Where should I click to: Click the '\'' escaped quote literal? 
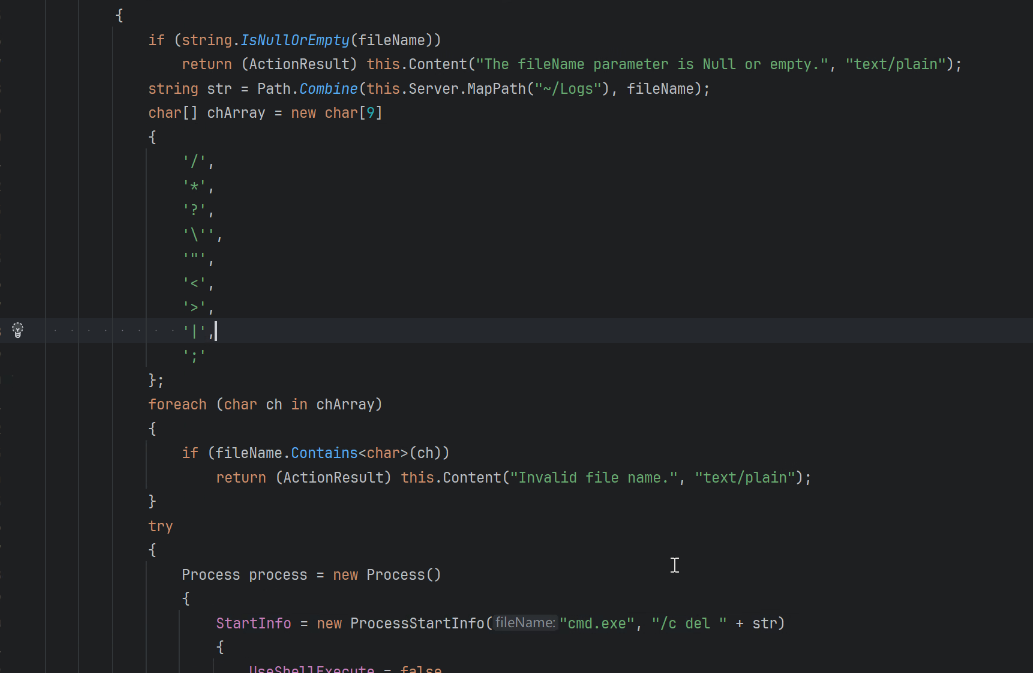[198, 235]
